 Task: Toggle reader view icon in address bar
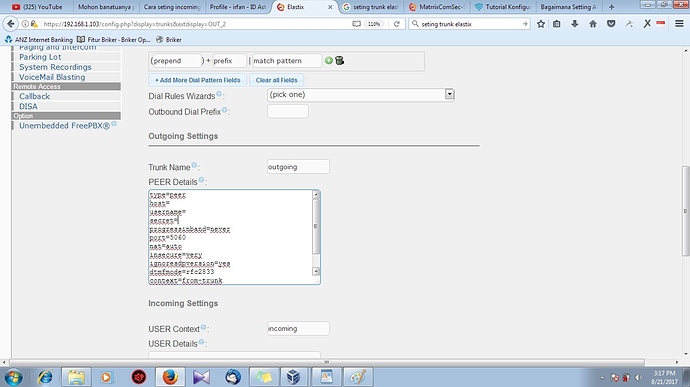click(x=356, y=24)
